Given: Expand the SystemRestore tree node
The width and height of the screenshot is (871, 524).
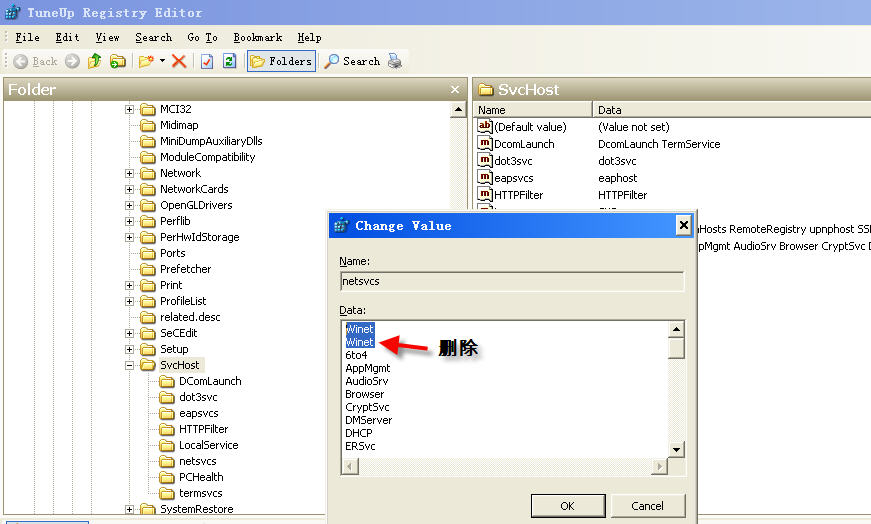Looking at the screenshot, I should [x=129, y=510].
